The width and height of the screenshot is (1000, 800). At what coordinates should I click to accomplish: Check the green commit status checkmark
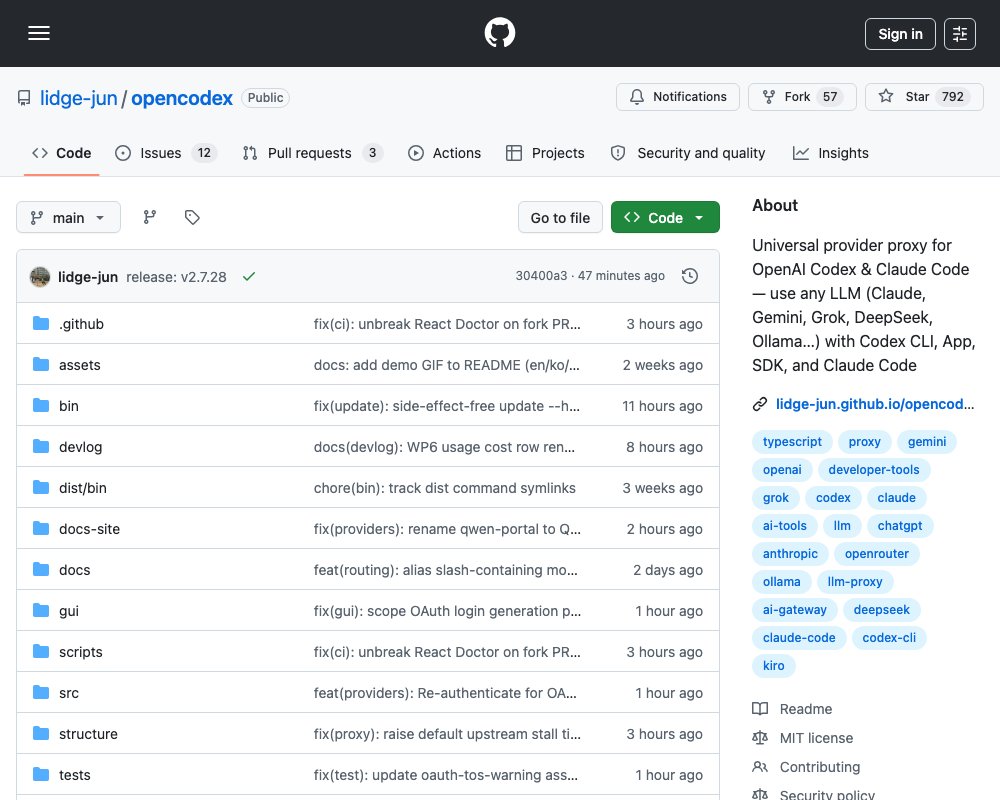pos(249,276)
